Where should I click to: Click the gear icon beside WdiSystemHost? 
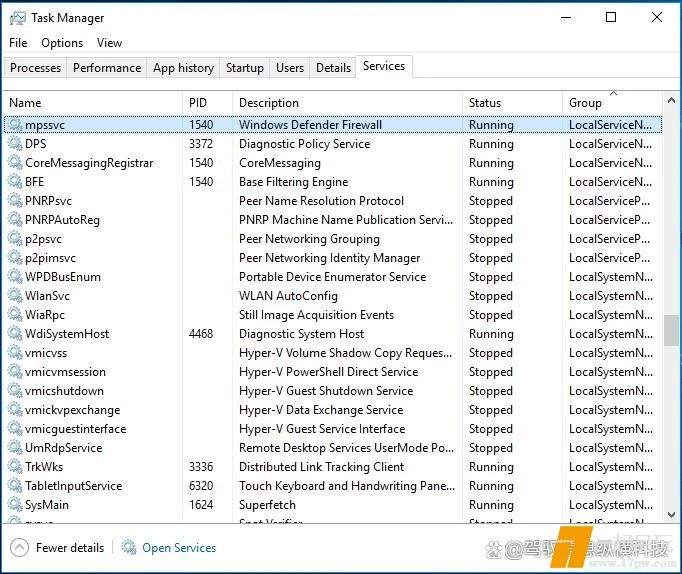[x=15, y=334]
